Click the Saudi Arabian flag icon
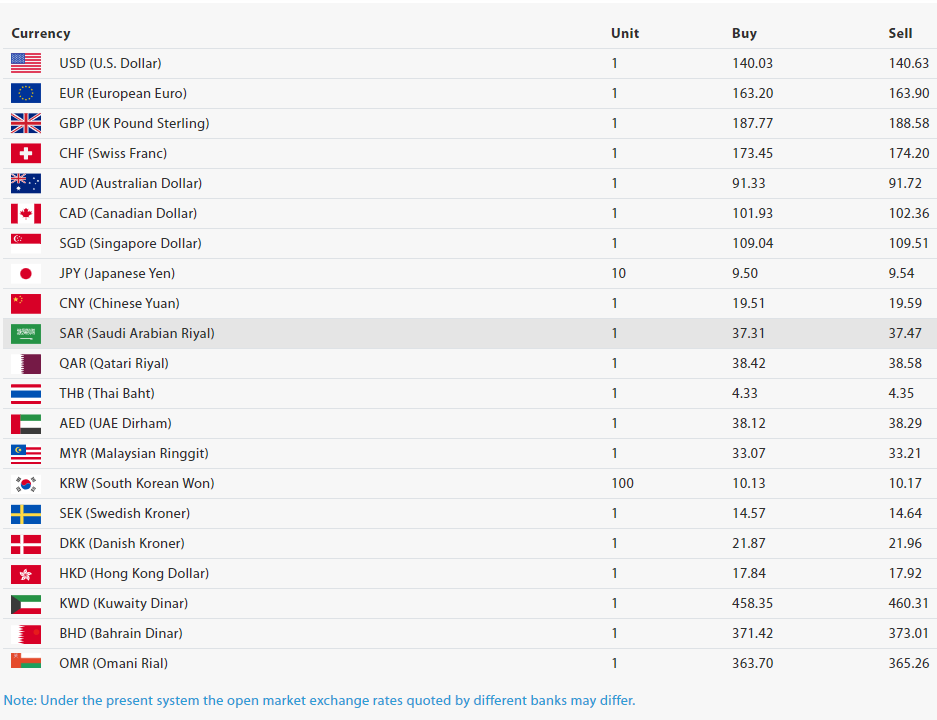The width and height of the screenshot is (937, 720). pos(26,333)
